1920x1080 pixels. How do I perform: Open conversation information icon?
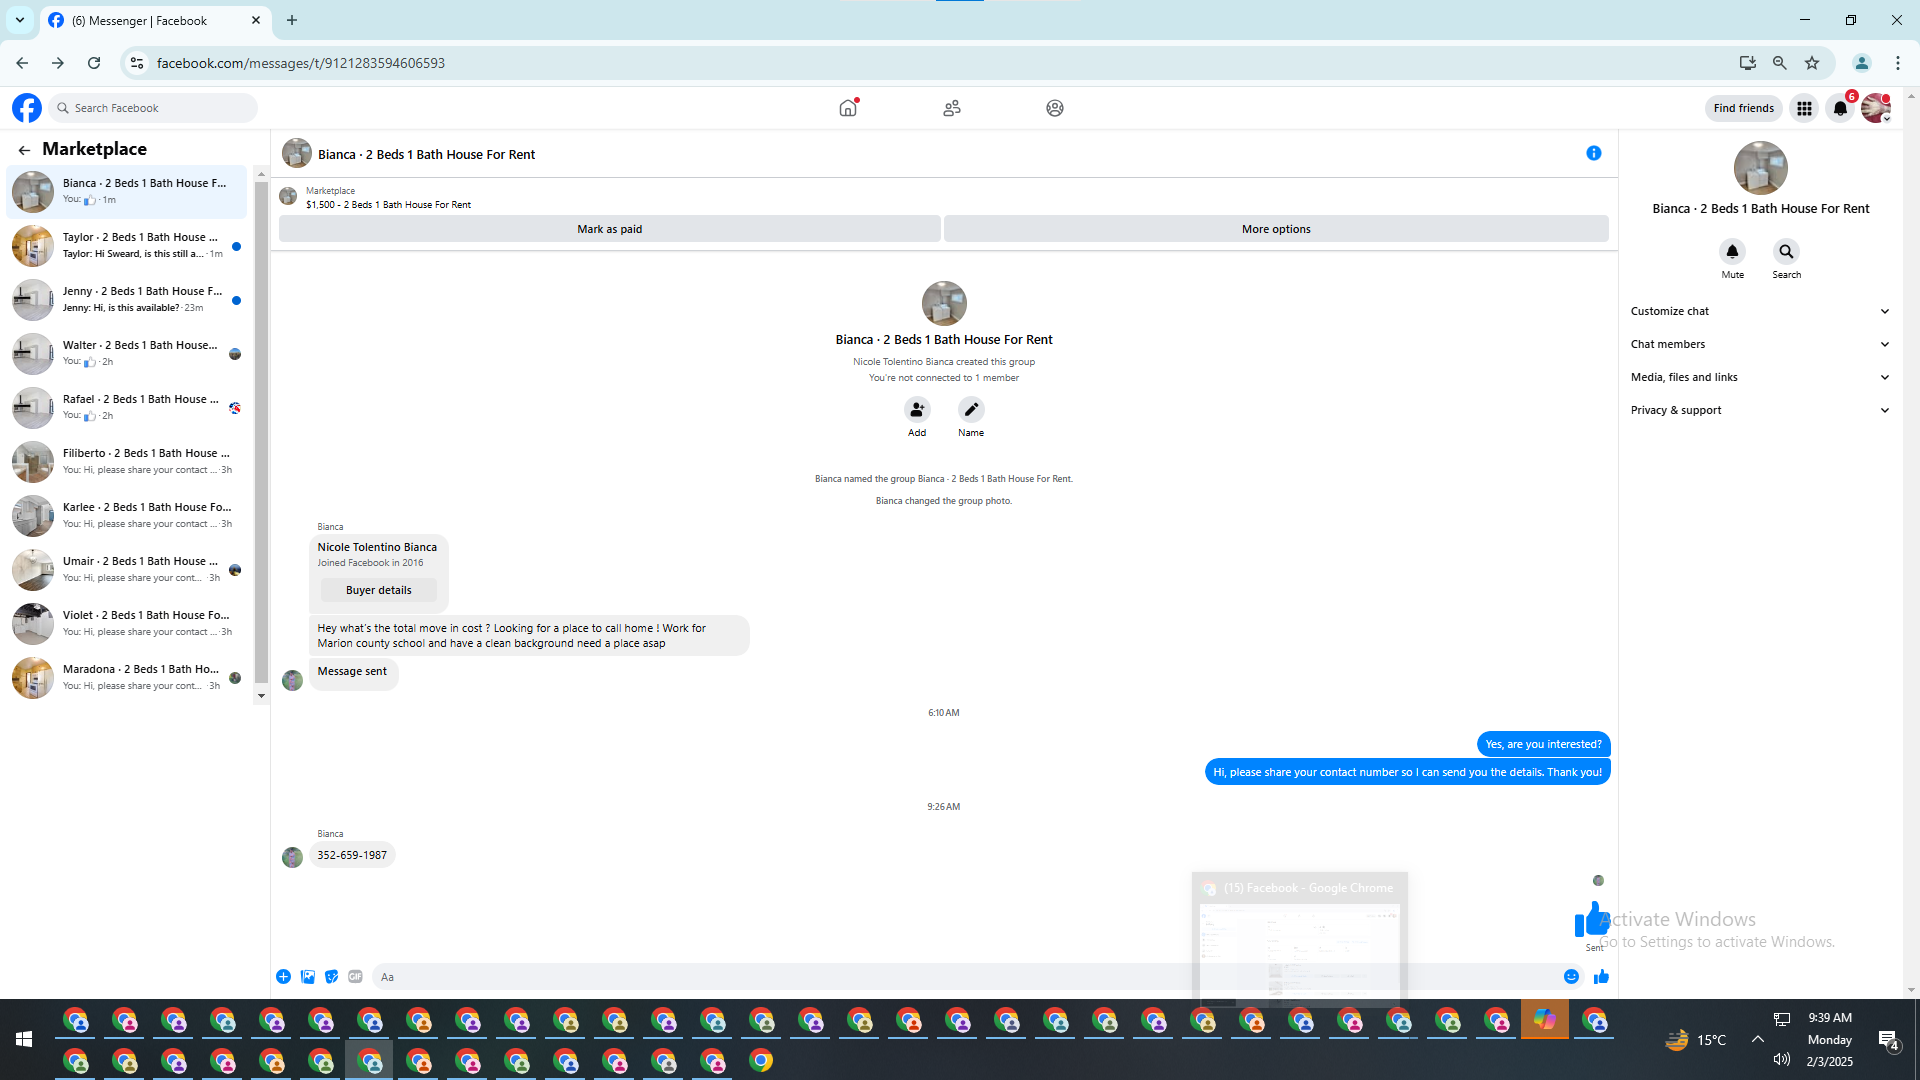[x=1594, y=153]
